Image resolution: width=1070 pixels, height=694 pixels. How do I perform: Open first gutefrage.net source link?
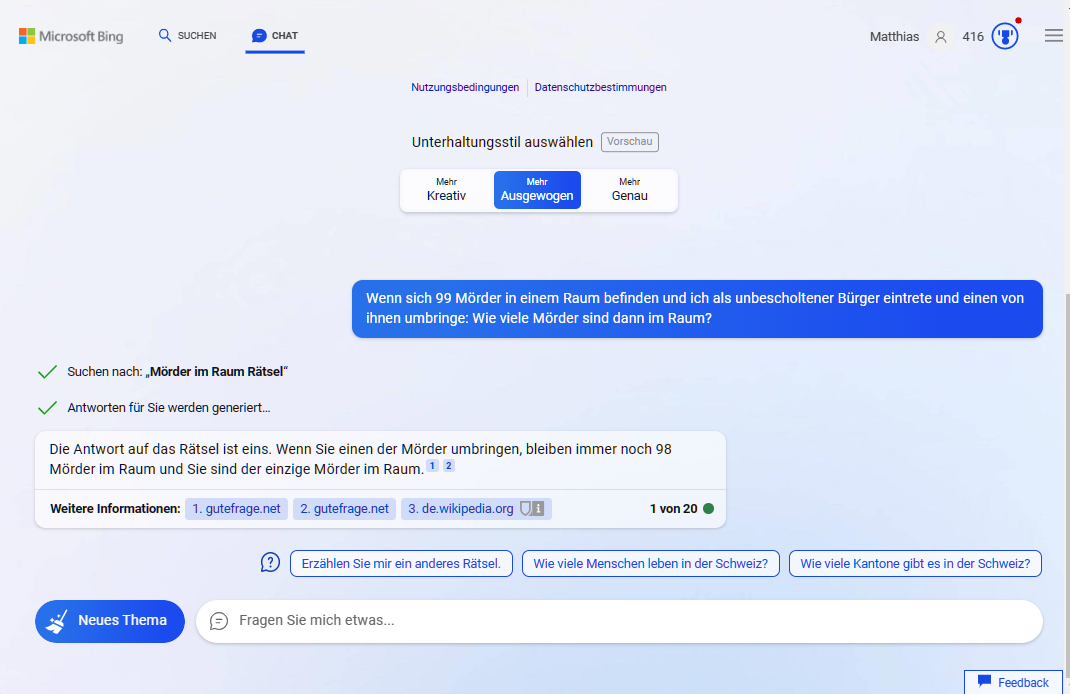tap(236, 509)
